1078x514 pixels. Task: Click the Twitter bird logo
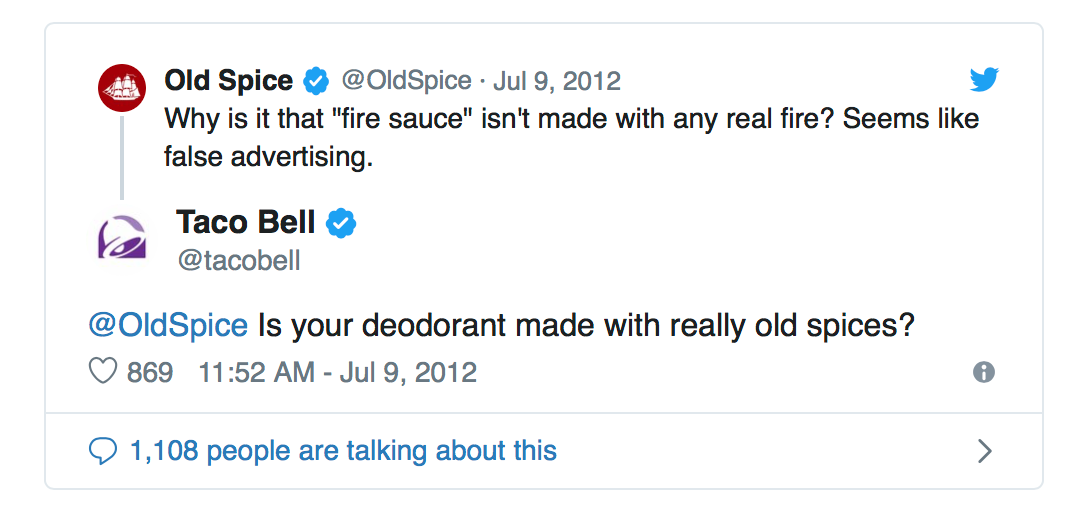pos(984,80)
